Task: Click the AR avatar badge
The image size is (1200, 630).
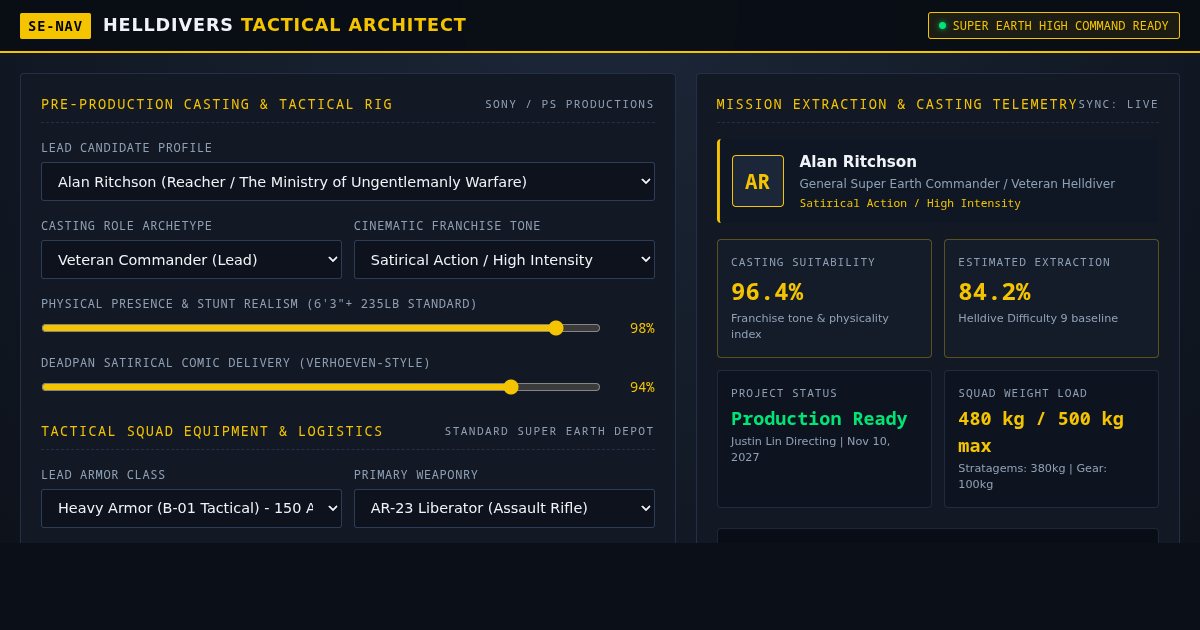Action: [x=758, y=181]
